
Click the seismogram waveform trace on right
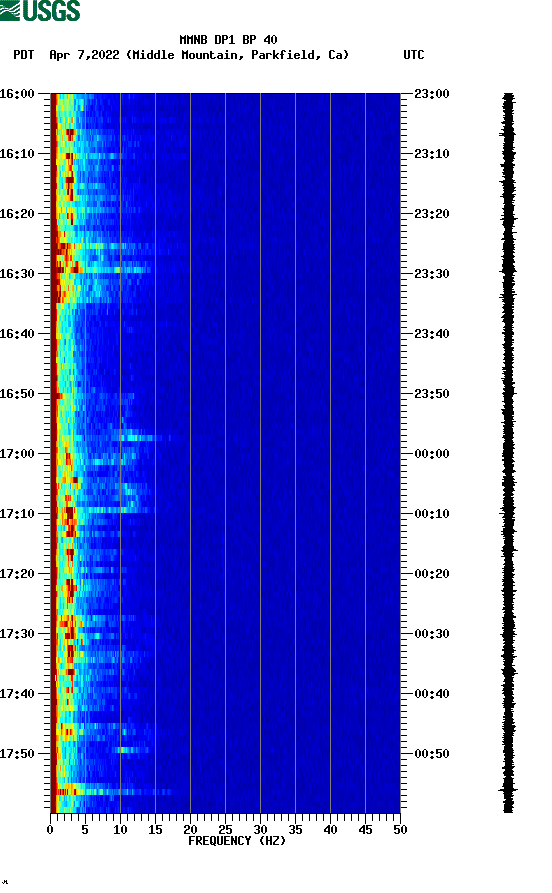509,453
